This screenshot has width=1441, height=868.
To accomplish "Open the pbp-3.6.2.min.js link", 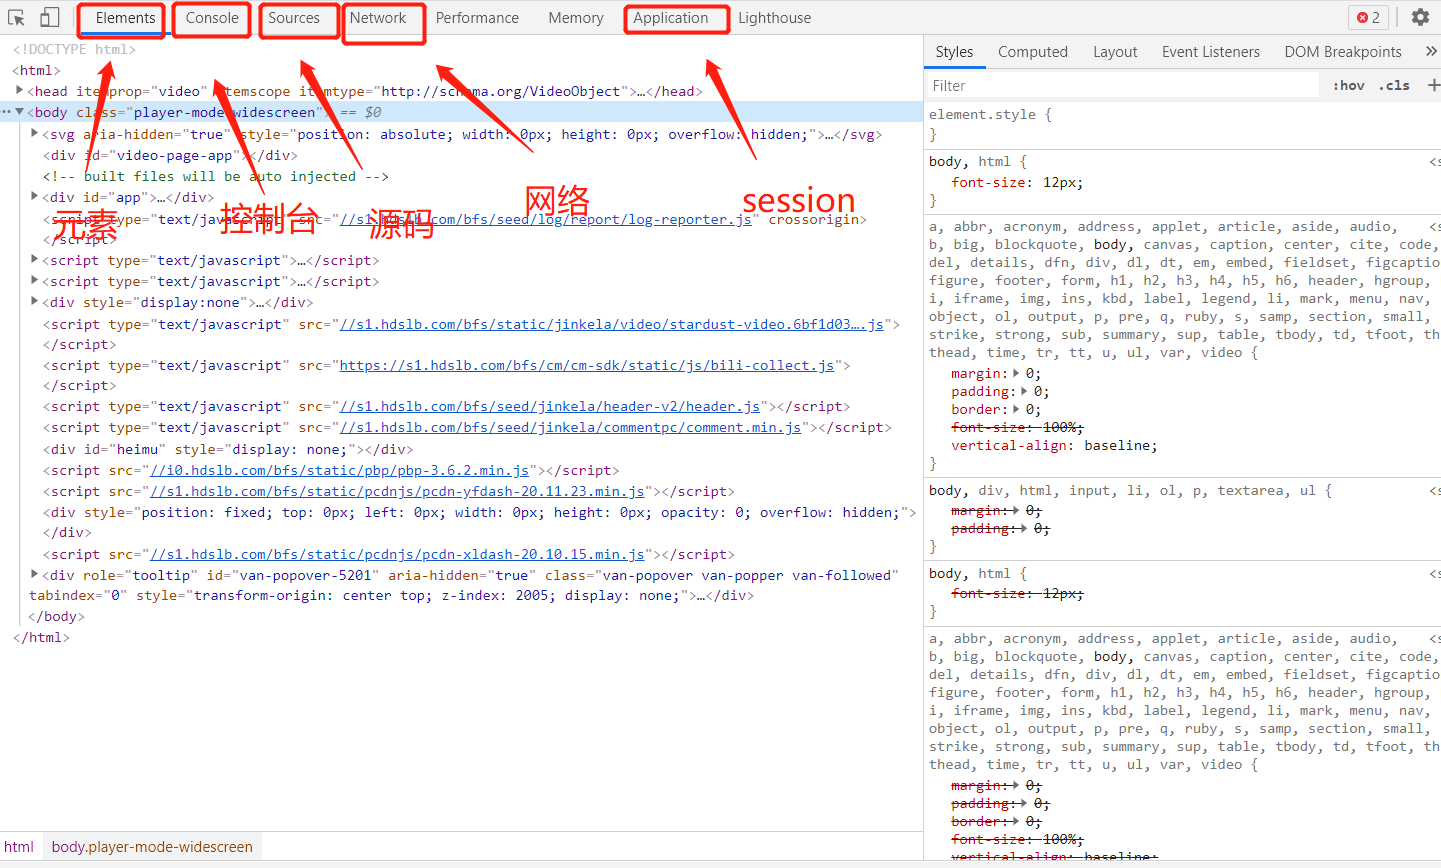I will [339, 470].
